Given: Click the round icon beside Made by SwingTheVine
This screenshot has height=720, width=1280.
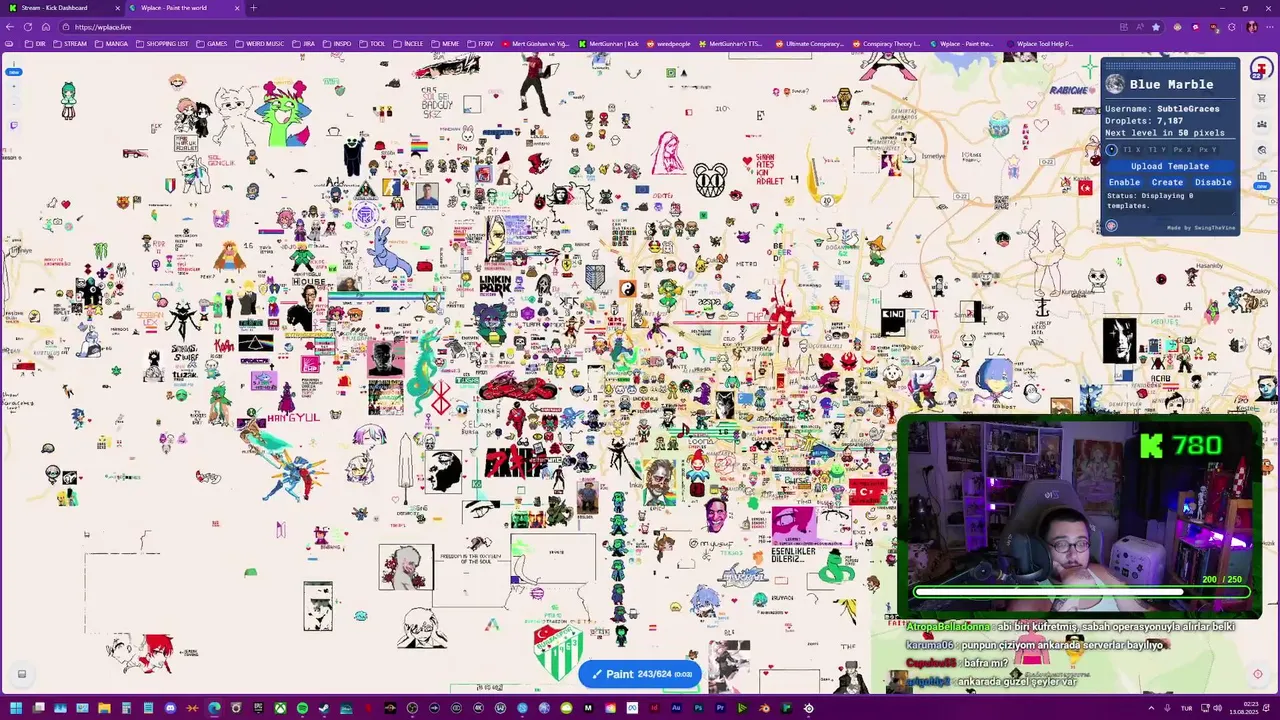Looking at the screenshot, I should [1111, 225].
